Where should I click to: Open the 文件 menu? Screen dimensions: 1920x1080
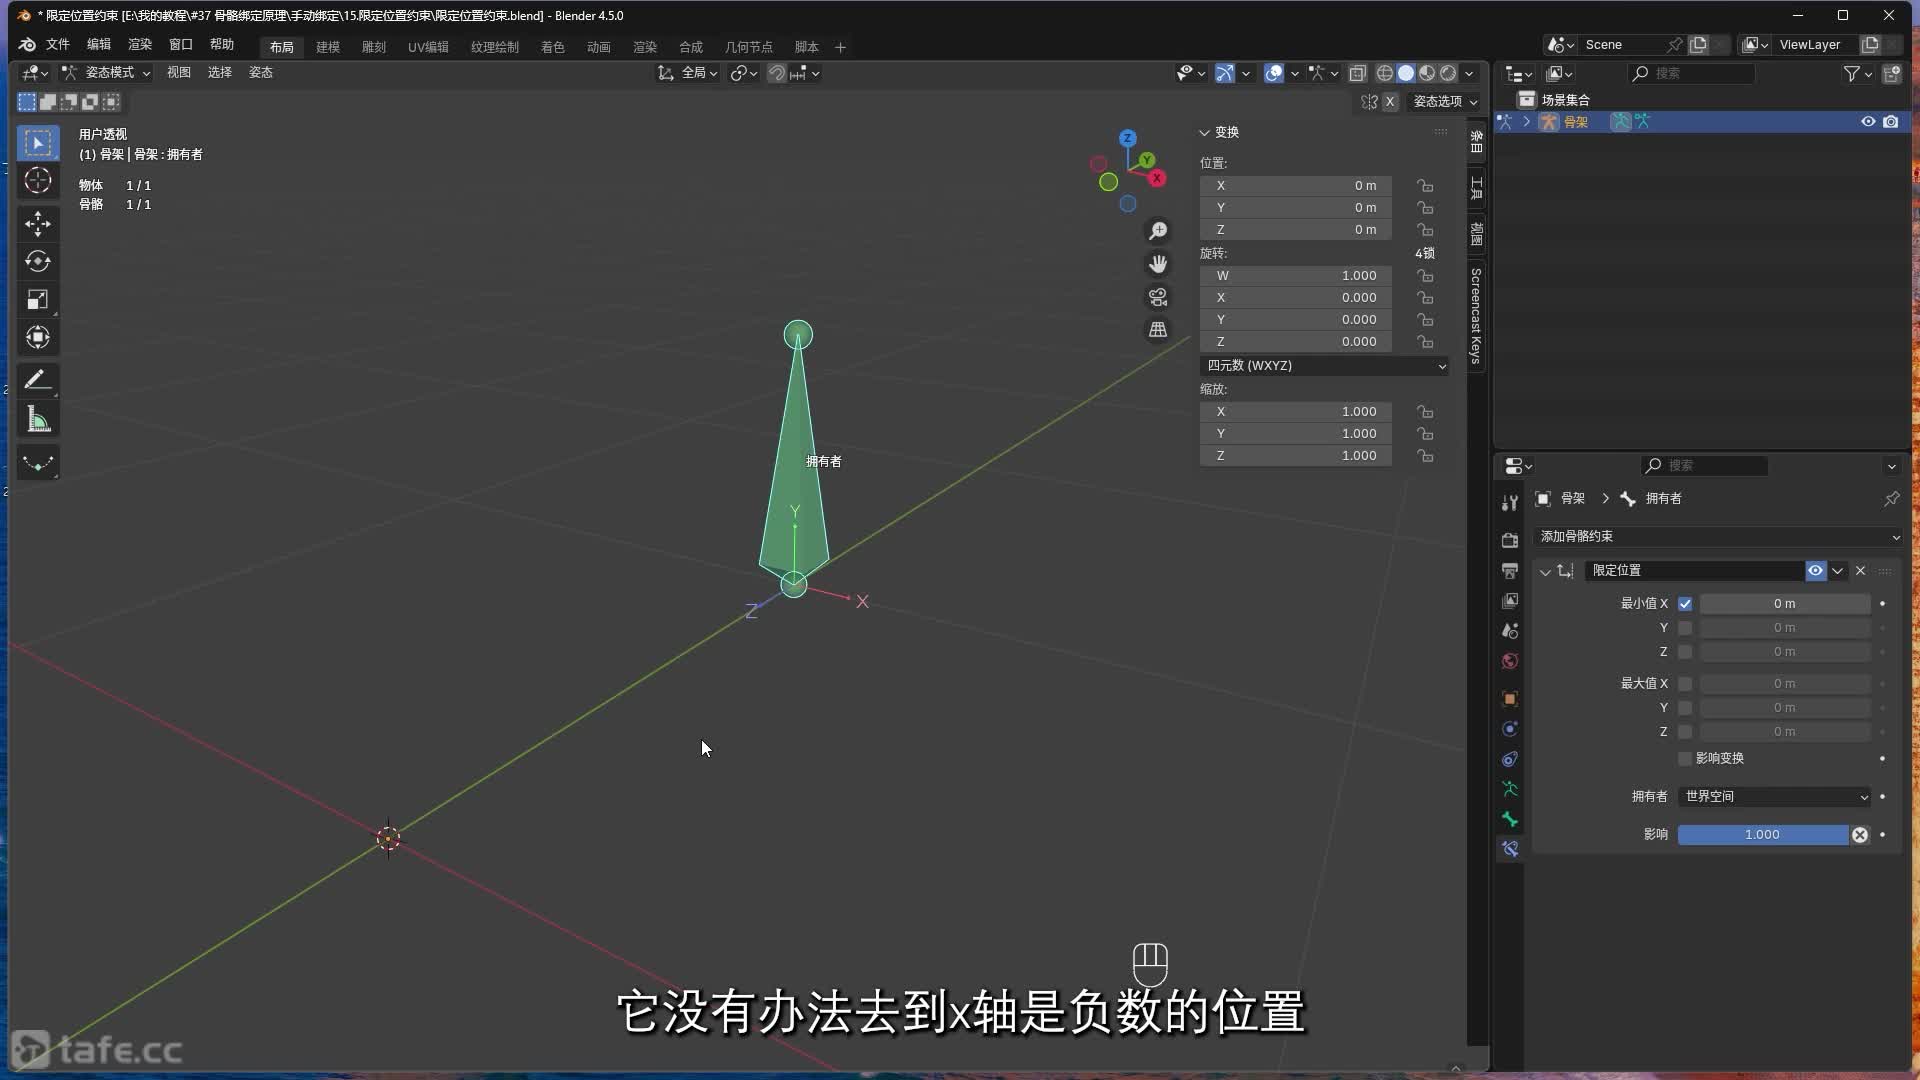pyautogui.click(x=58, y=45)
